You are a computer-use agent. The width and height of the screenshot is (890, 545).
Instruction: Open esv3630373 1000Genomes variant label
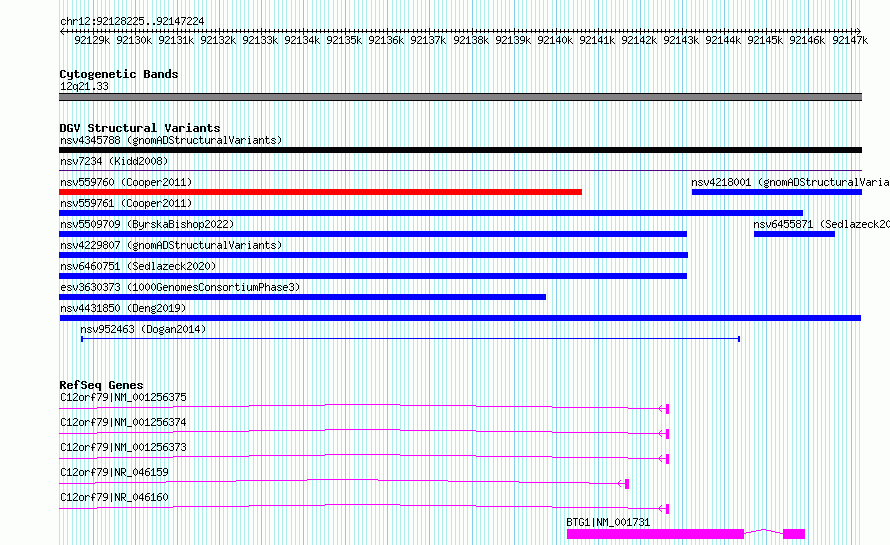180,287
